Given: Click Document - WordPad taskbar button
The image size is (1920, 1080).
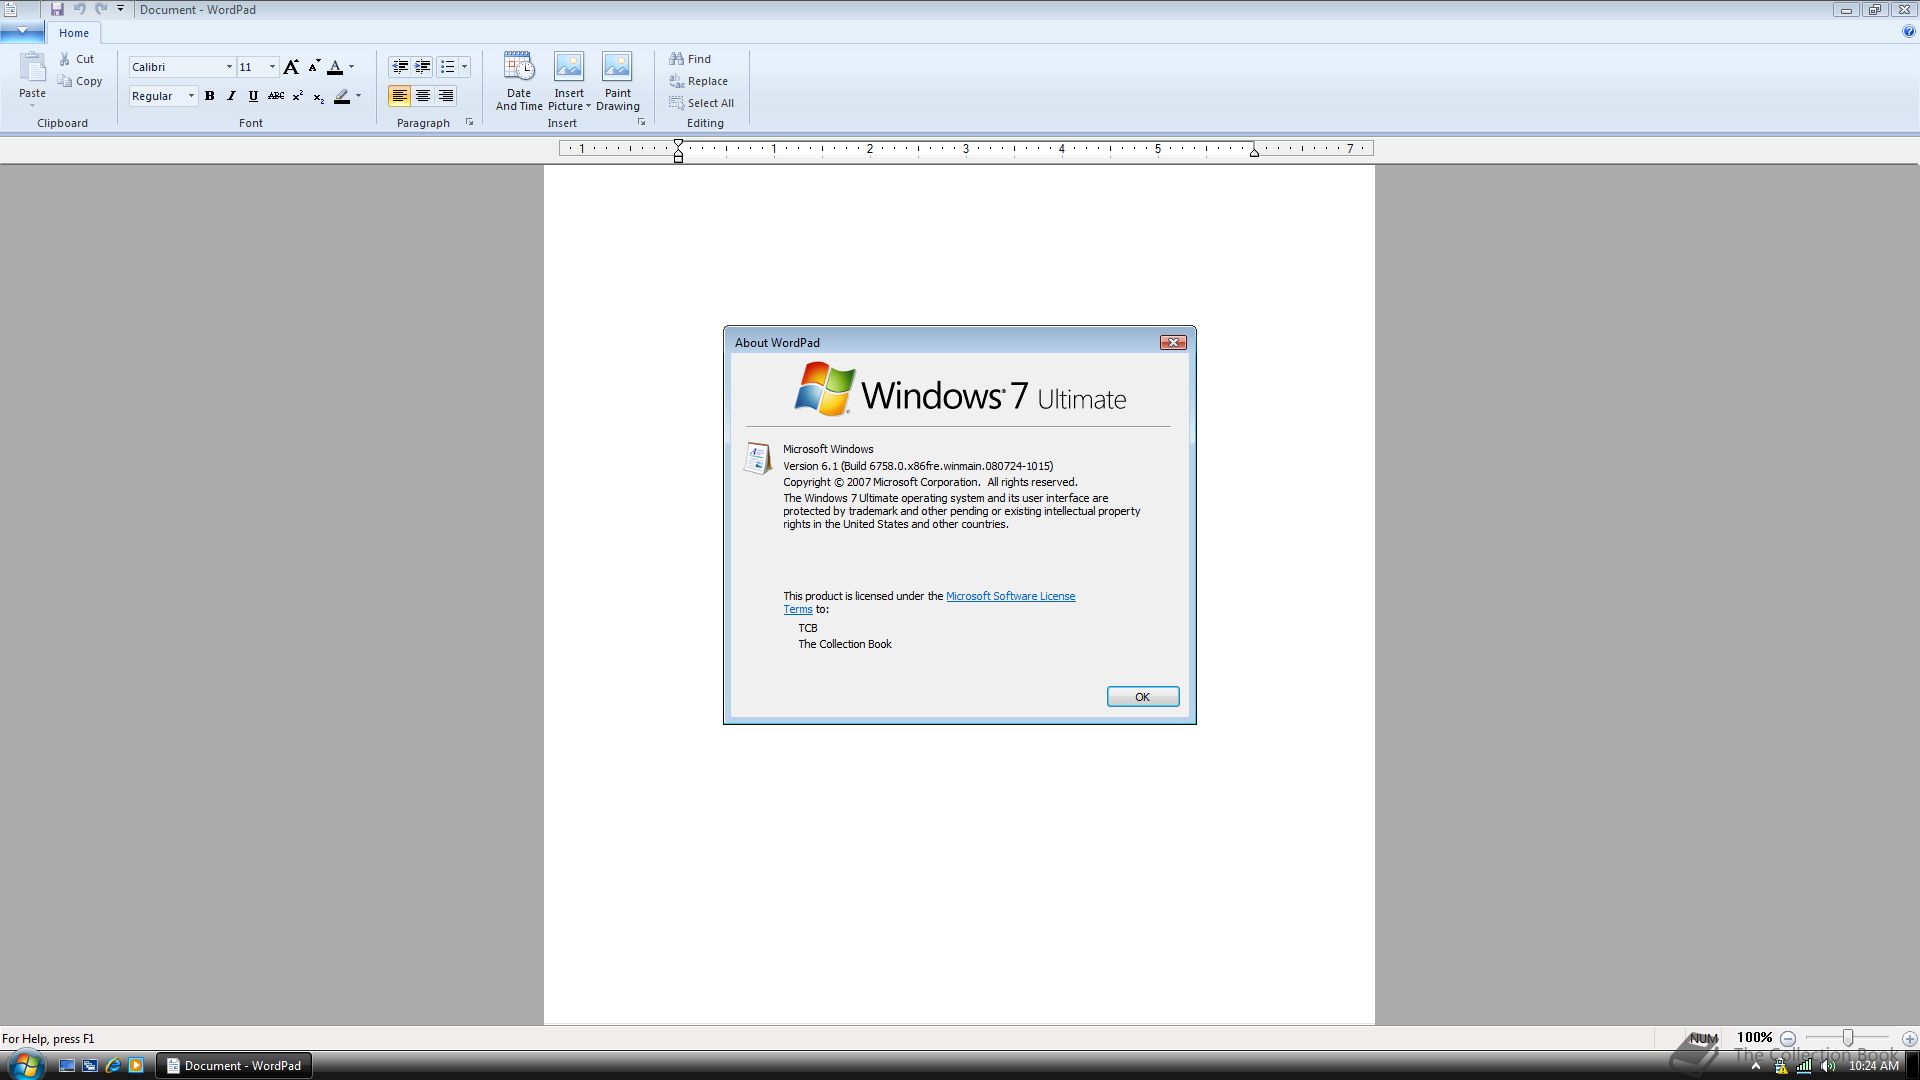Looking at the screenshot, I should click(x=234, y=1066).
